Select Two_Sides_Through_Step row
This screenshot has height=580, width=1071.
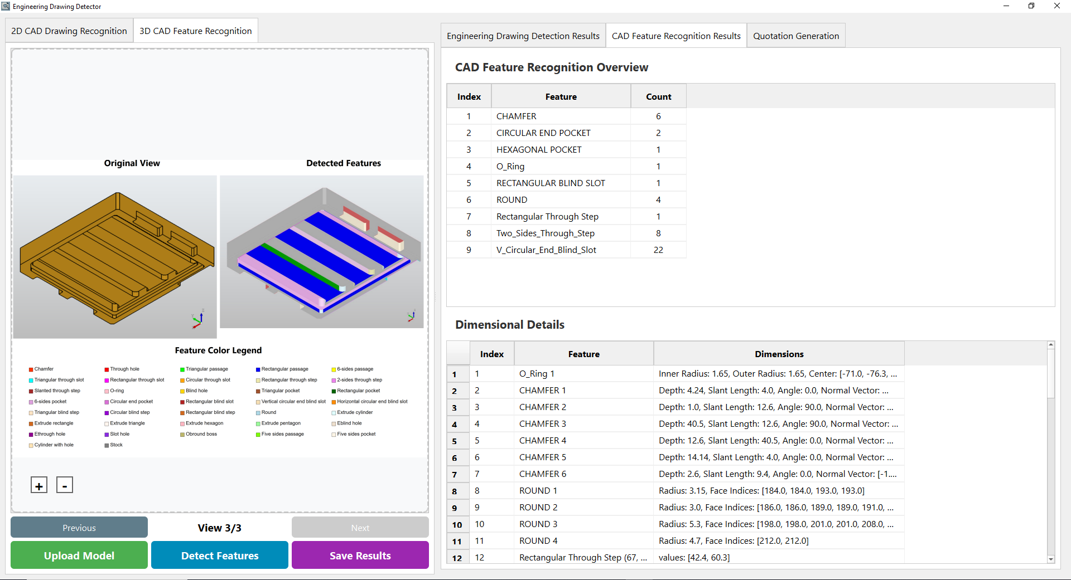coord(567,233)
